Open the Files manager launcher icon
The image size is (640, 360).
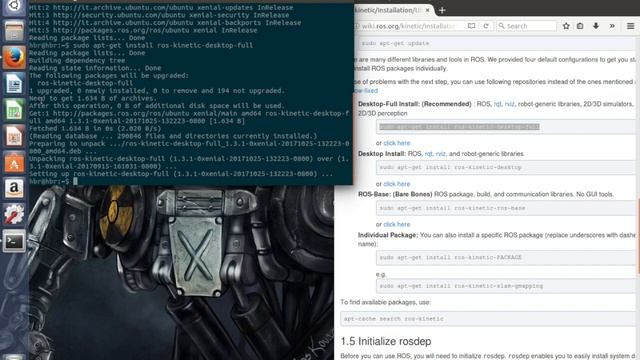(x=14, y=31)
